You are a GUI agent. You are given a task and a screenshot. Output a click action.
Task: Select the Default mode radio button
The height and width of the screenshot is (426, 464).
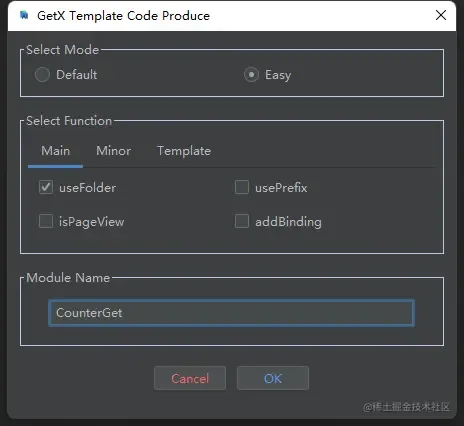click(42, 75)
